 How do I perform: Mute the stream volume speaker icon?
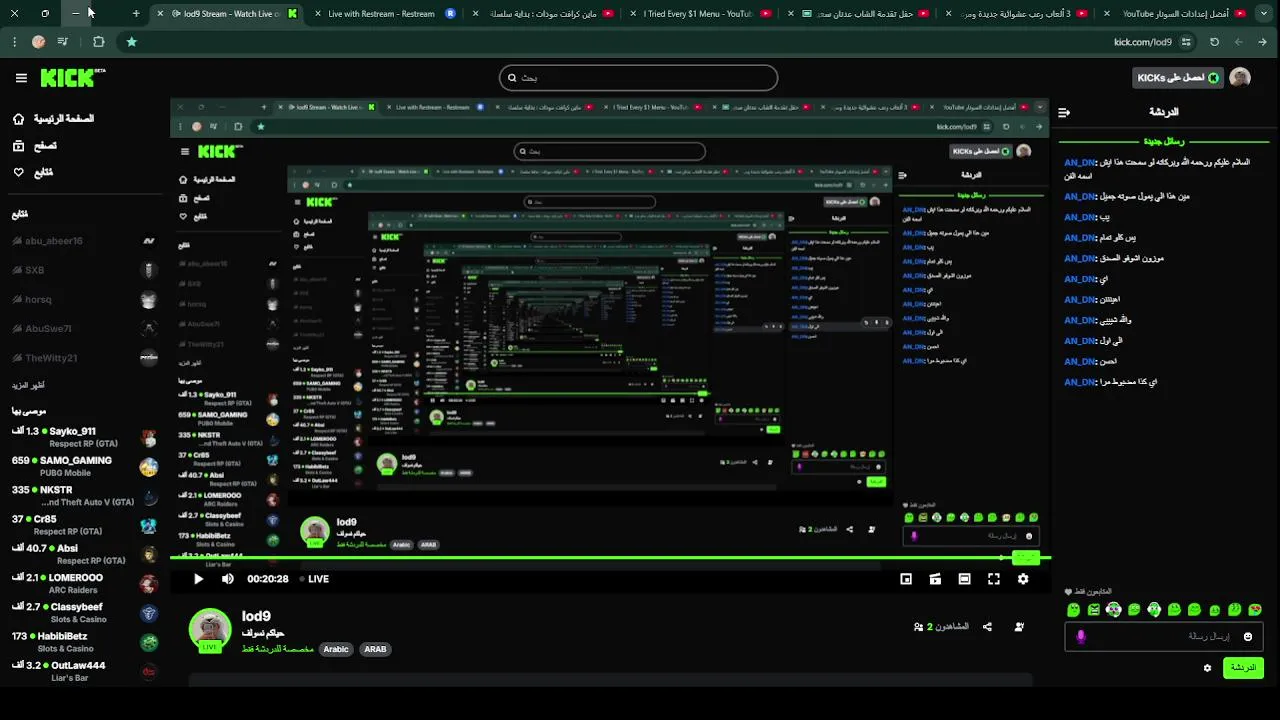pyautogui.click(x=228, y=579)
